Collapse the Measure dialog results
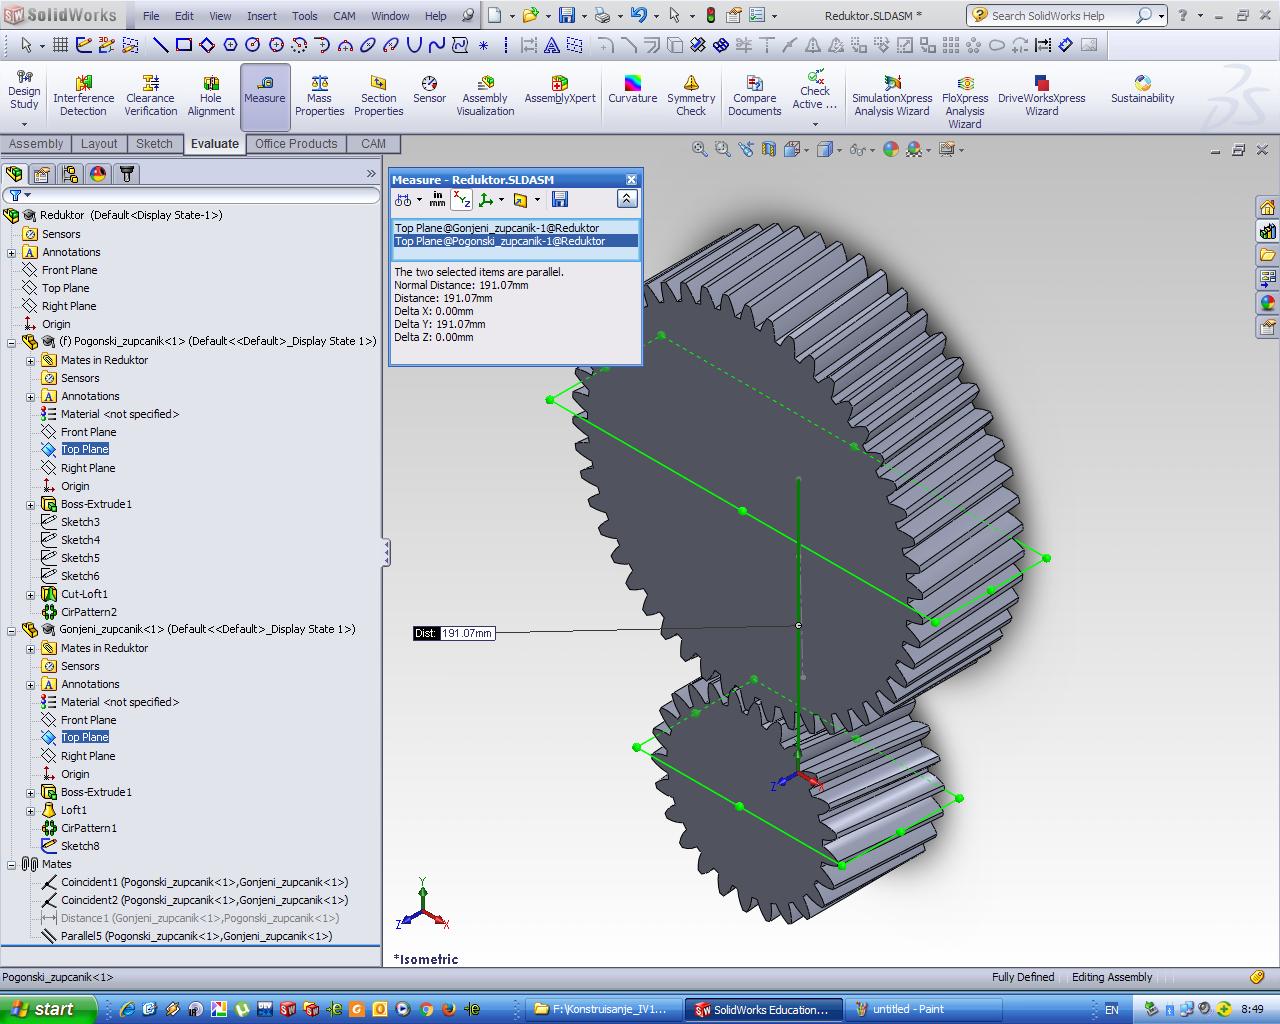The height and width of the screenshot is (1024, 1280). tap(627, 199)
